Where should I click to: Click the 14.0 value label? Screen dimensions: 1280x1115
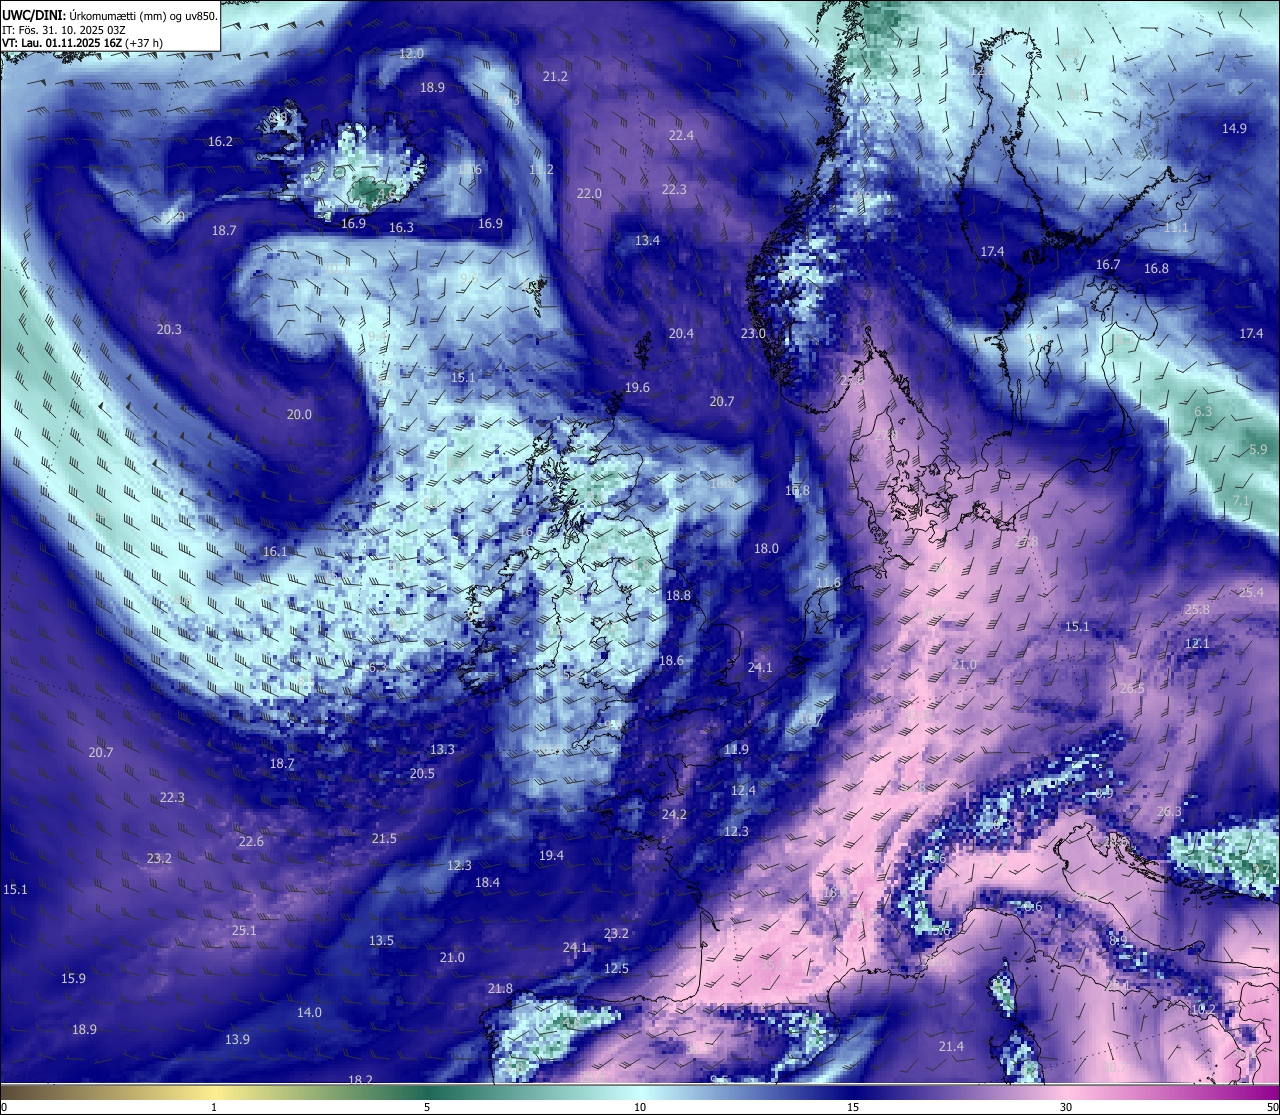[x=309, y=1012]
